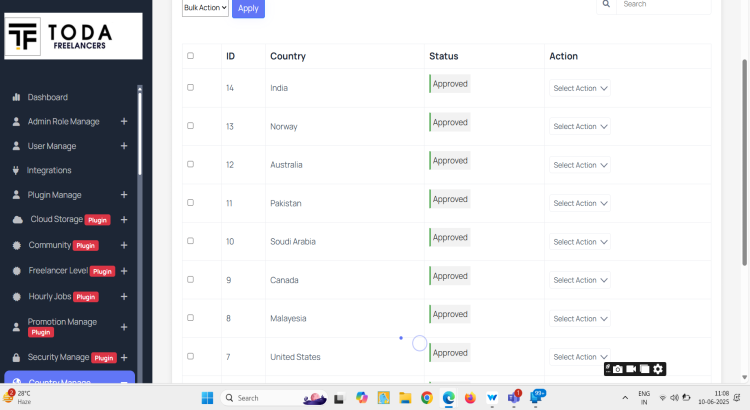This screenshot has width=750, height=410.
Task: Expand the Admin Role Manage plus
Action: [x=124, y=121]
